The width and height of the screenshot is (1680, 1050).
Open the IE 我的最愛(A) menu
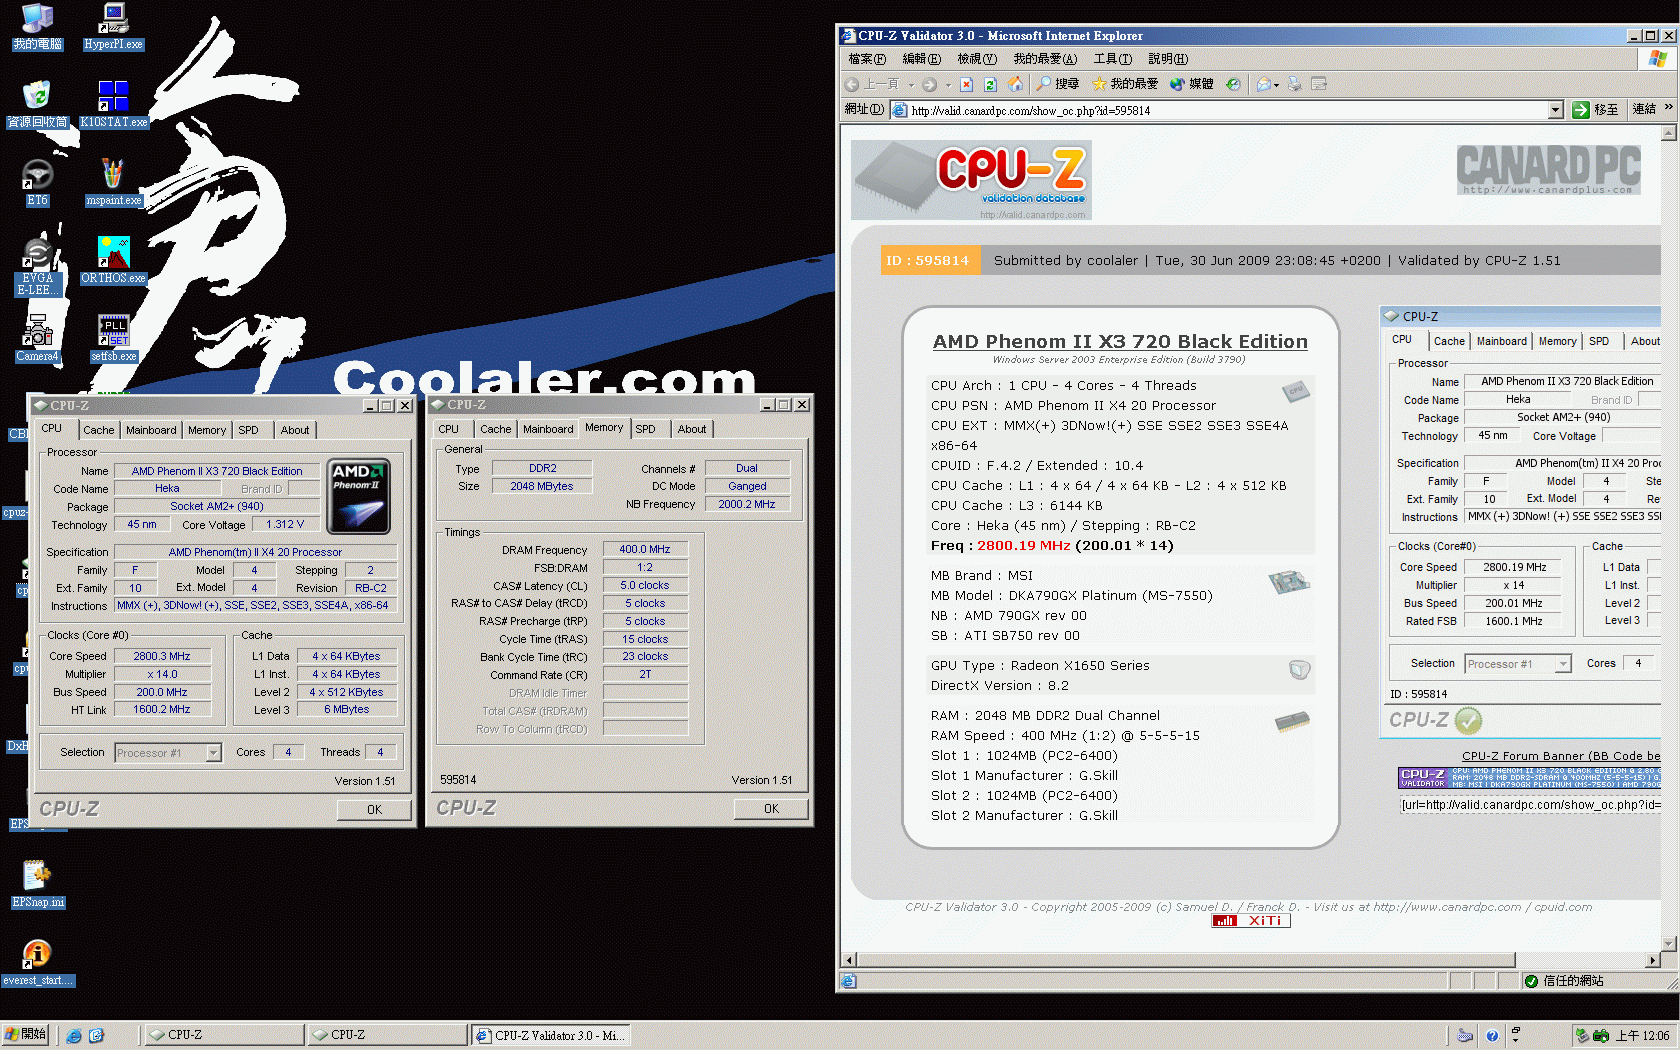pos(1045,59)
